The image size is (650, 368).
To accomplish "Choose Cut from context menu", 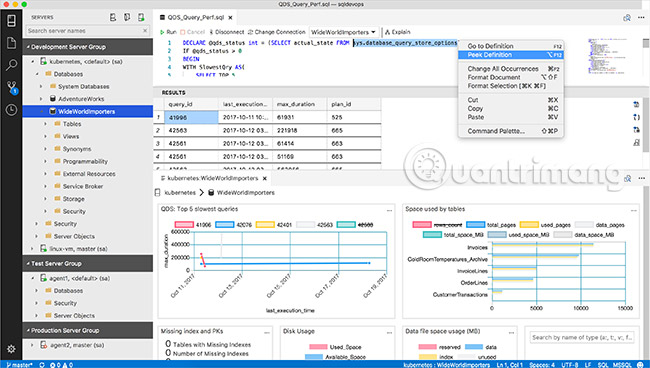I will [x=511, y=100].
